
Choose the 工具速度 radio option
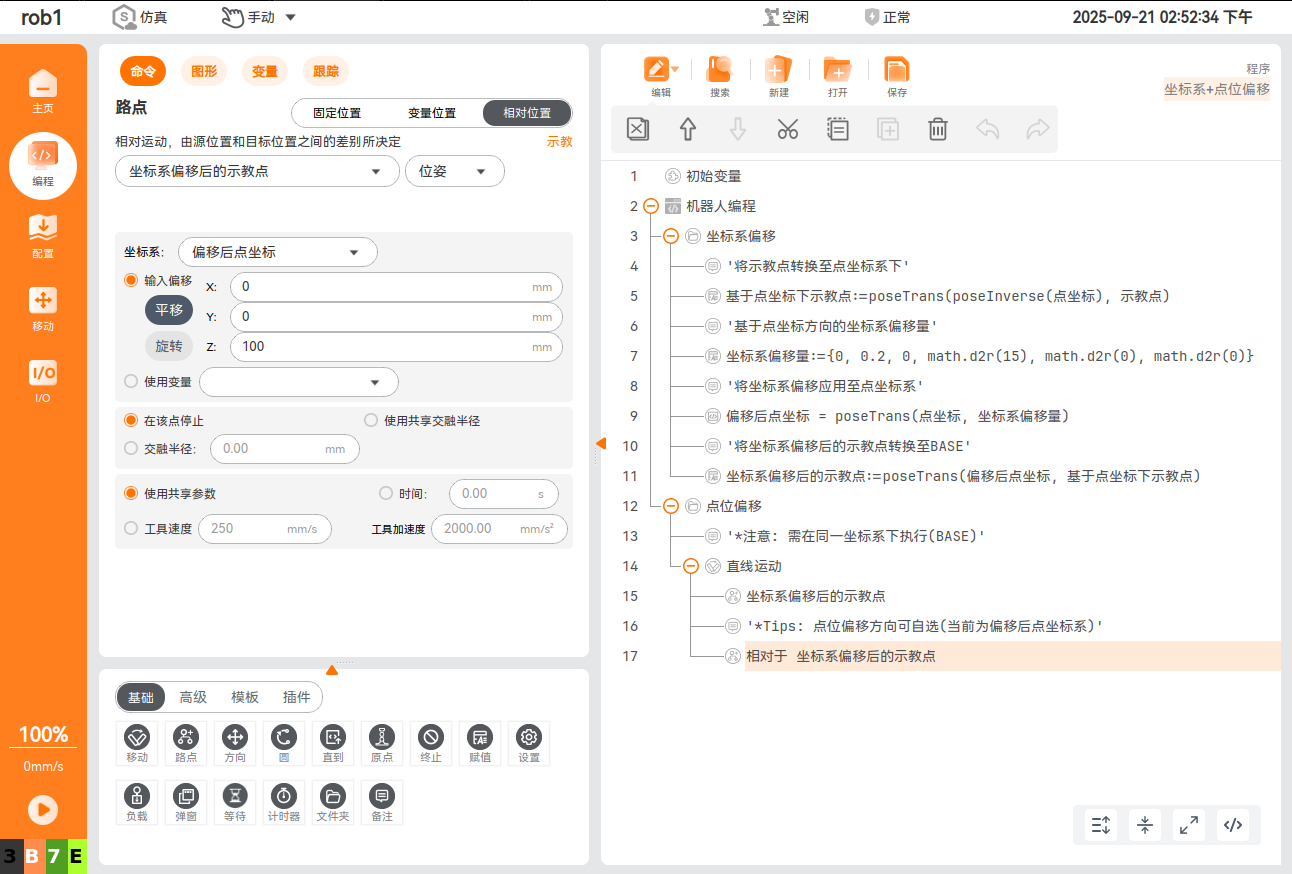[131, 528]
